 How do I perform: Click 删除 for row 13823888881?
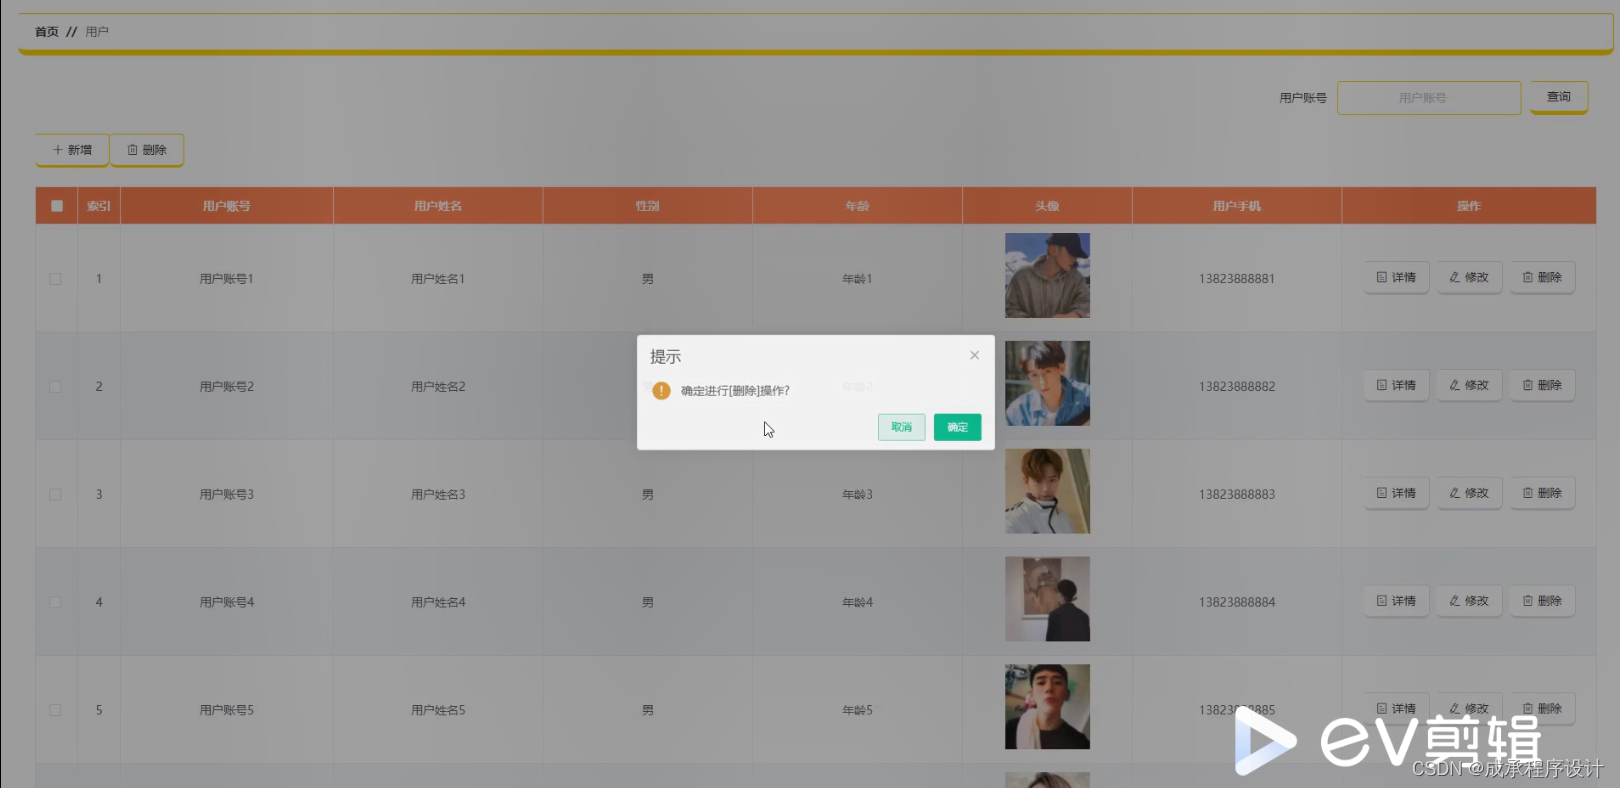click(1542, 277)
